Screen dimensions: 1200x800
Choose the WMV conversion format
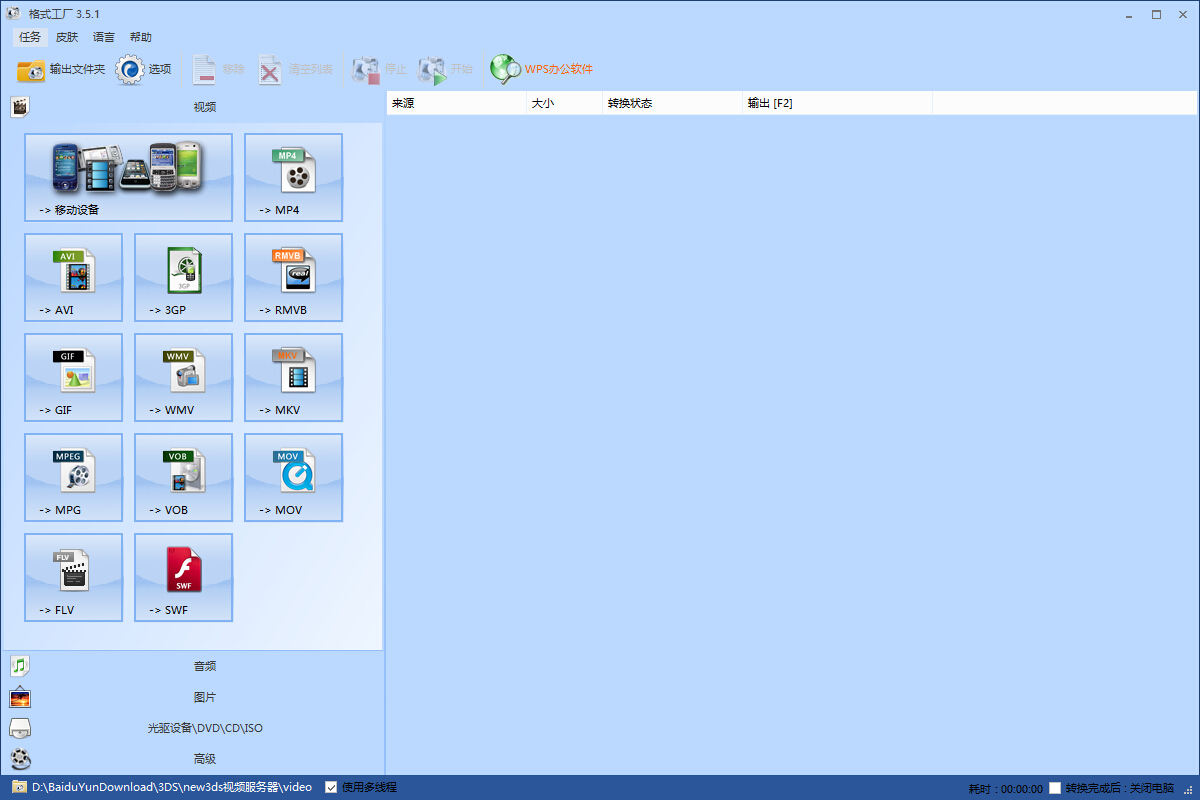183,377
